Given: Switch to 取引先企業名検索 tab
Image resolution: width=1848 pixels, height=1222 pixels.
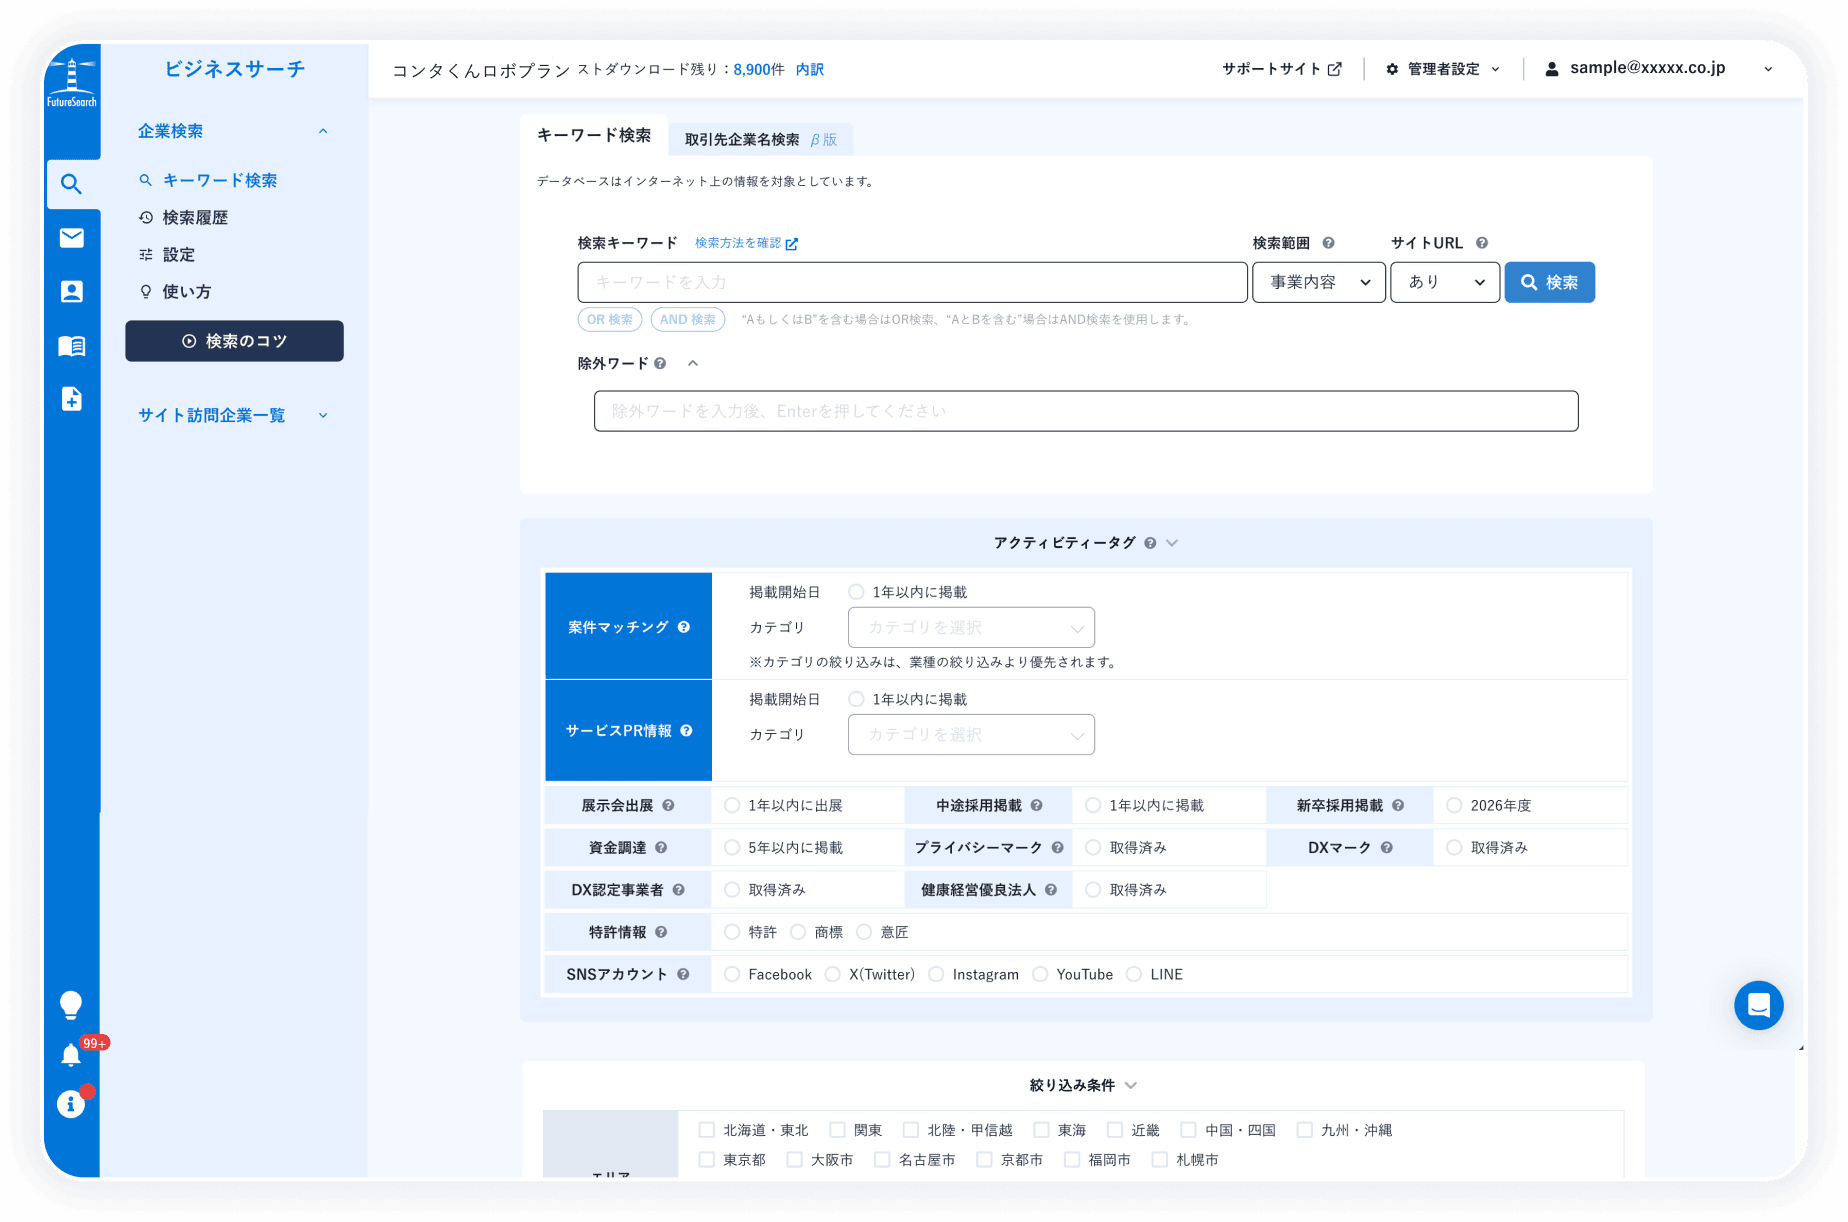Looking at the screenshot, I should coord(759,139).
